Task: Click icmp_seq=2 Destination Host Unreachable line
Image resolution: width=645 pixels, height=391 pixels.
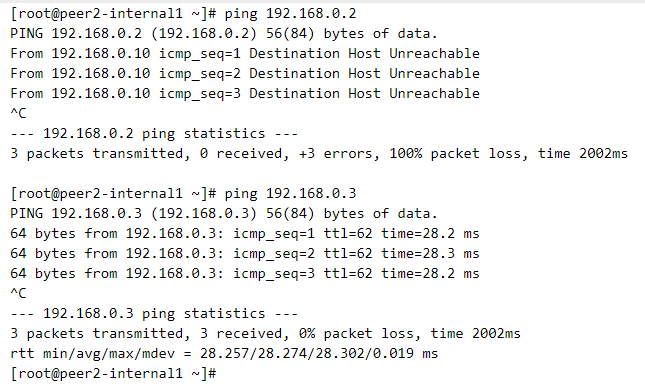Action: pos(245,74)
